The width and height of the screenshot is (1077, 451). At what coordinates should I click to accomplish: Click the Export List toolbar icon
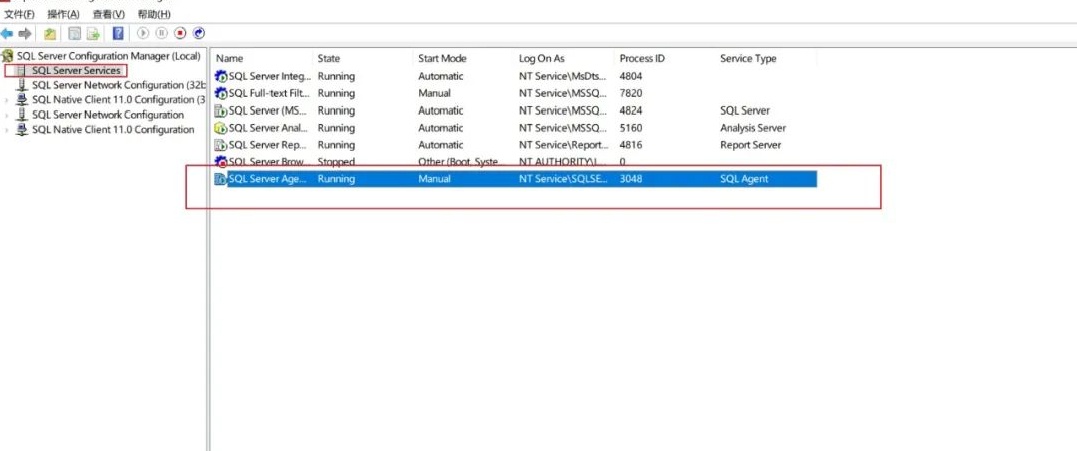(x=93, y=33)
